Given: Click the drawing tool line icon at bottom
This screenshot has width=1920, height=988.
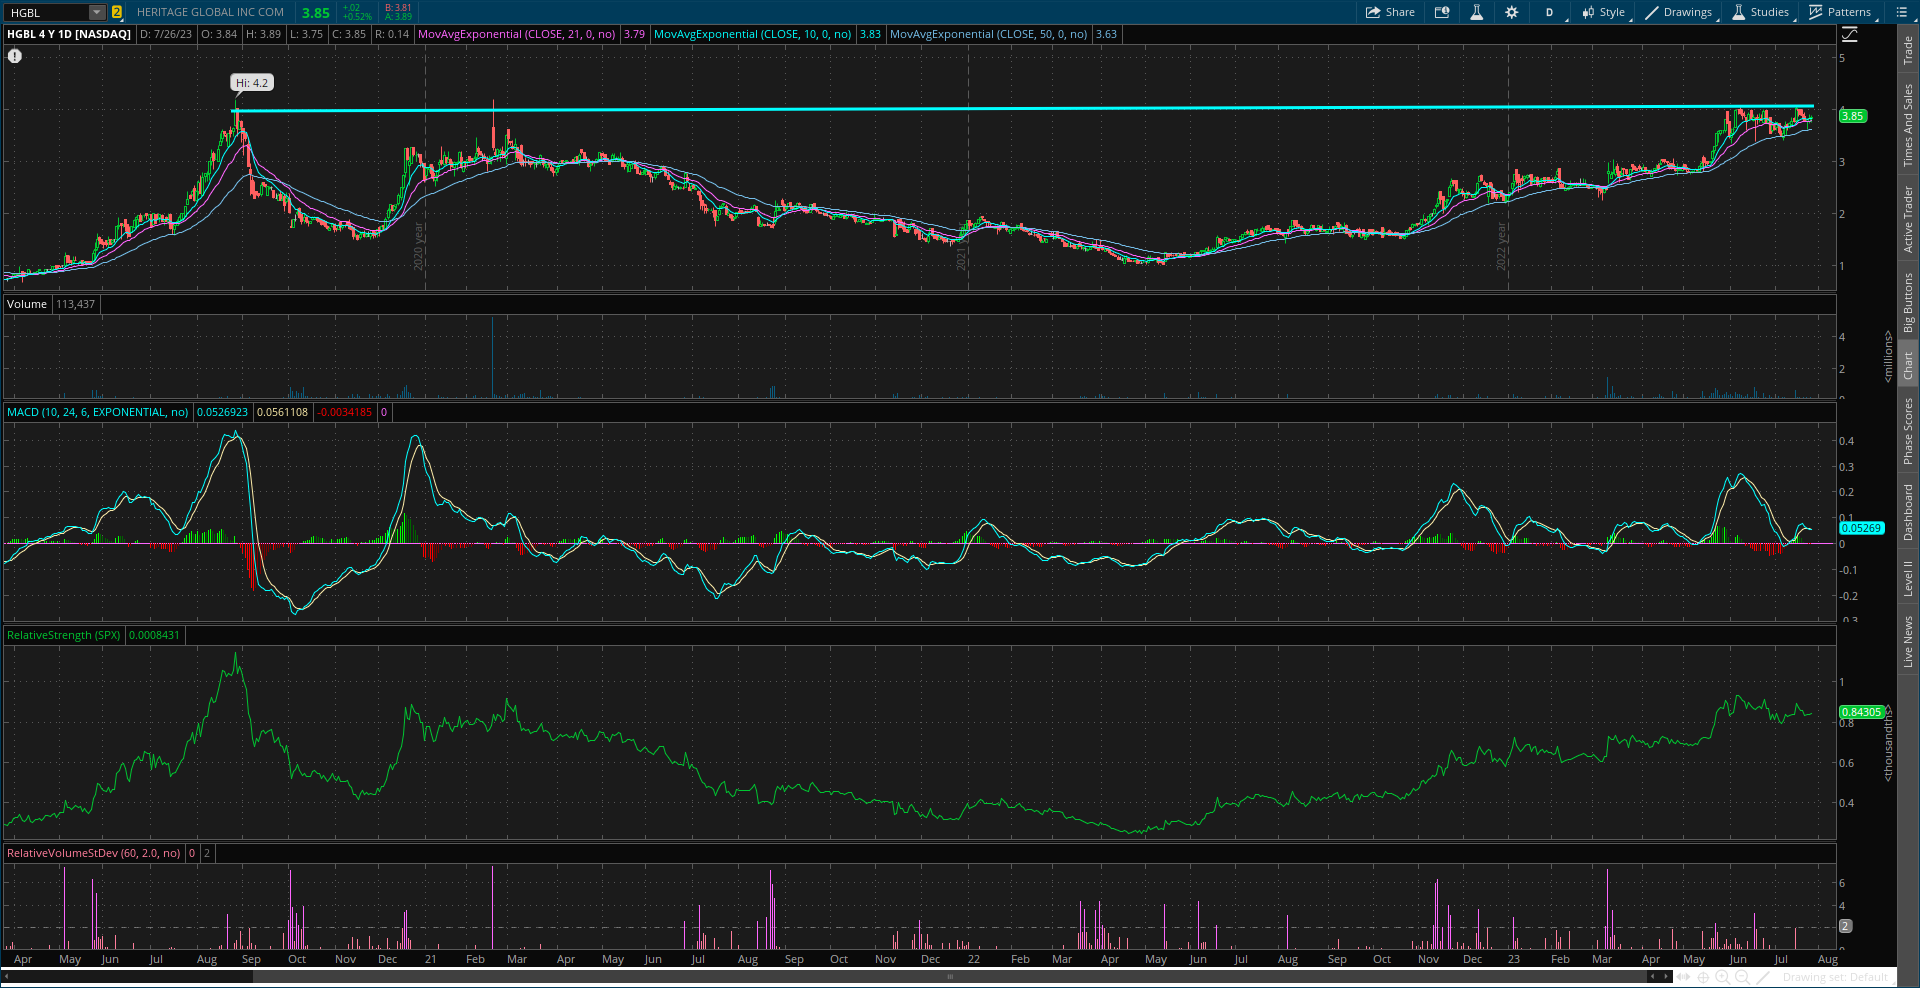Looking at the screenshot, I should pos(1764,977).
